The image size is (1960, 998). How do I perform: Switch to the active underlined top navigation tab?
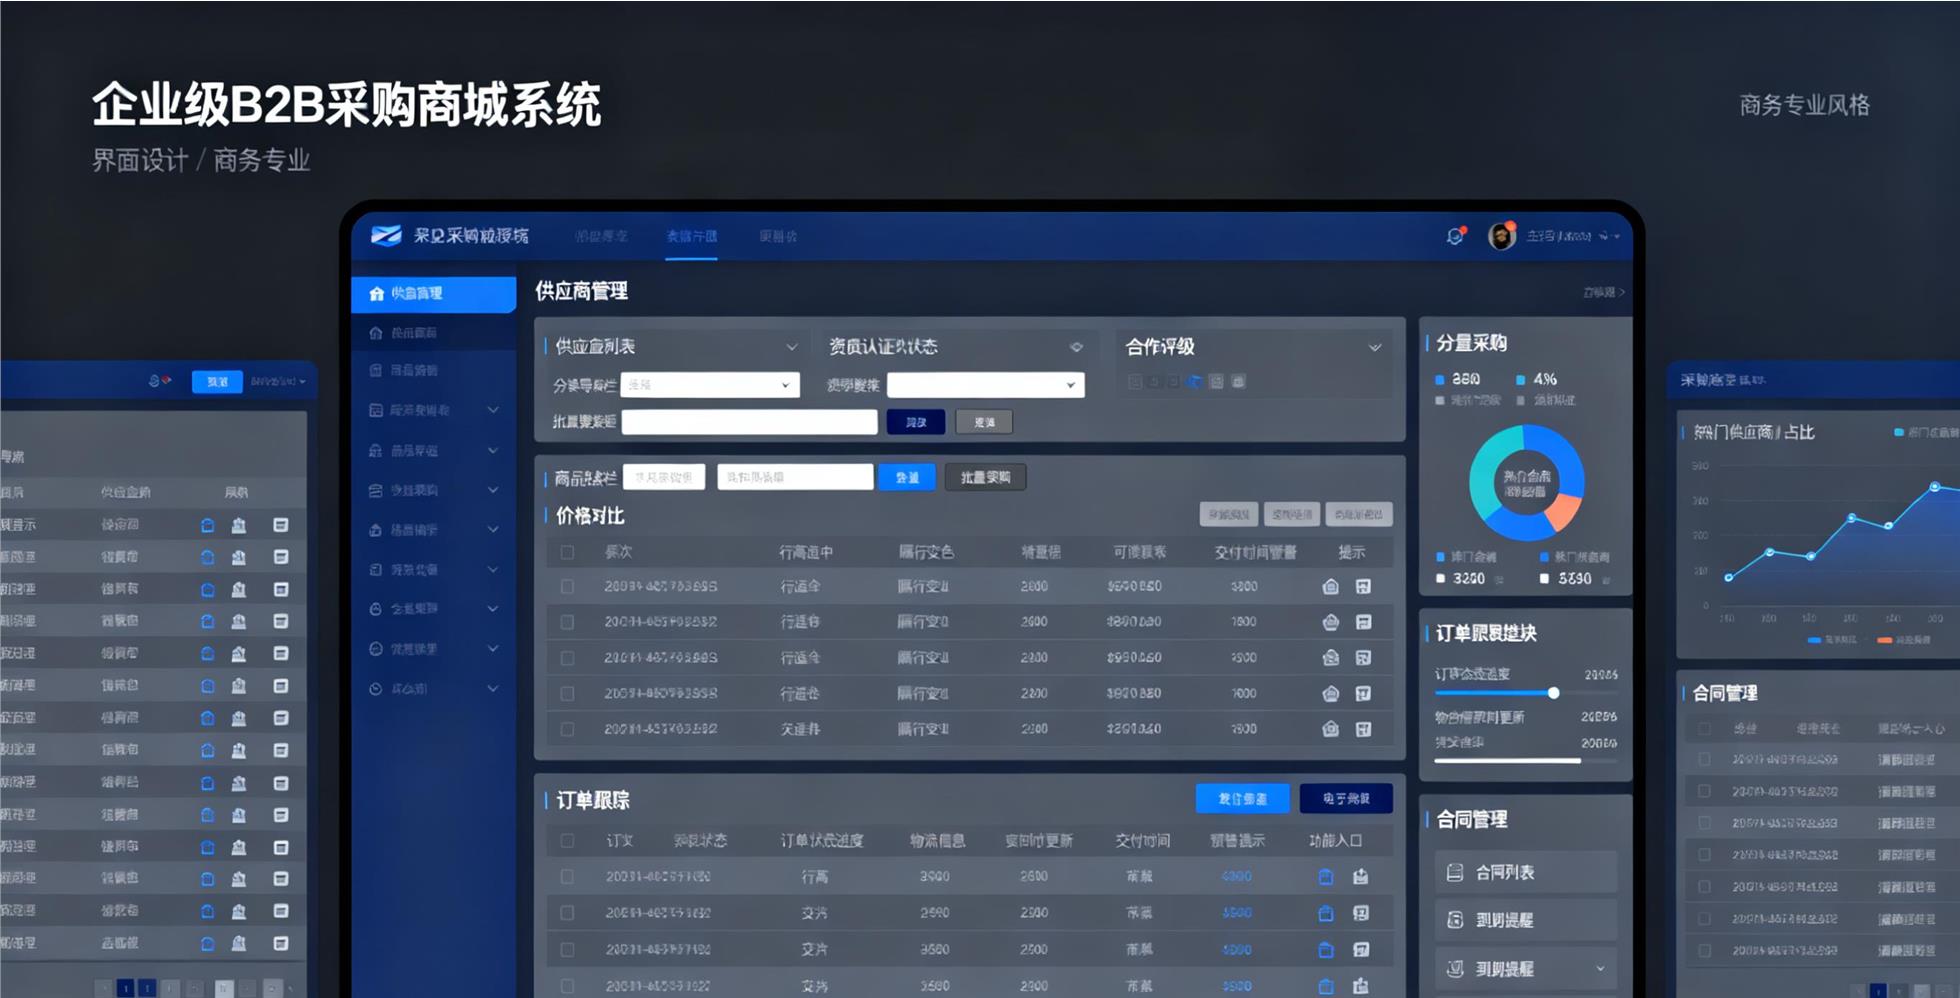pyautogui.click(x=692, y=236)
